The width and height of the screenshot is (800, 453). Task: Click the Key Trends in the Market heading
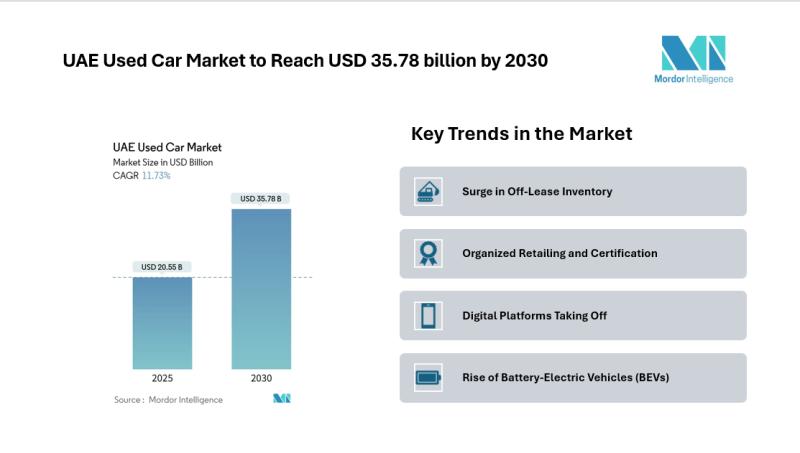click(x=521, y=134)
